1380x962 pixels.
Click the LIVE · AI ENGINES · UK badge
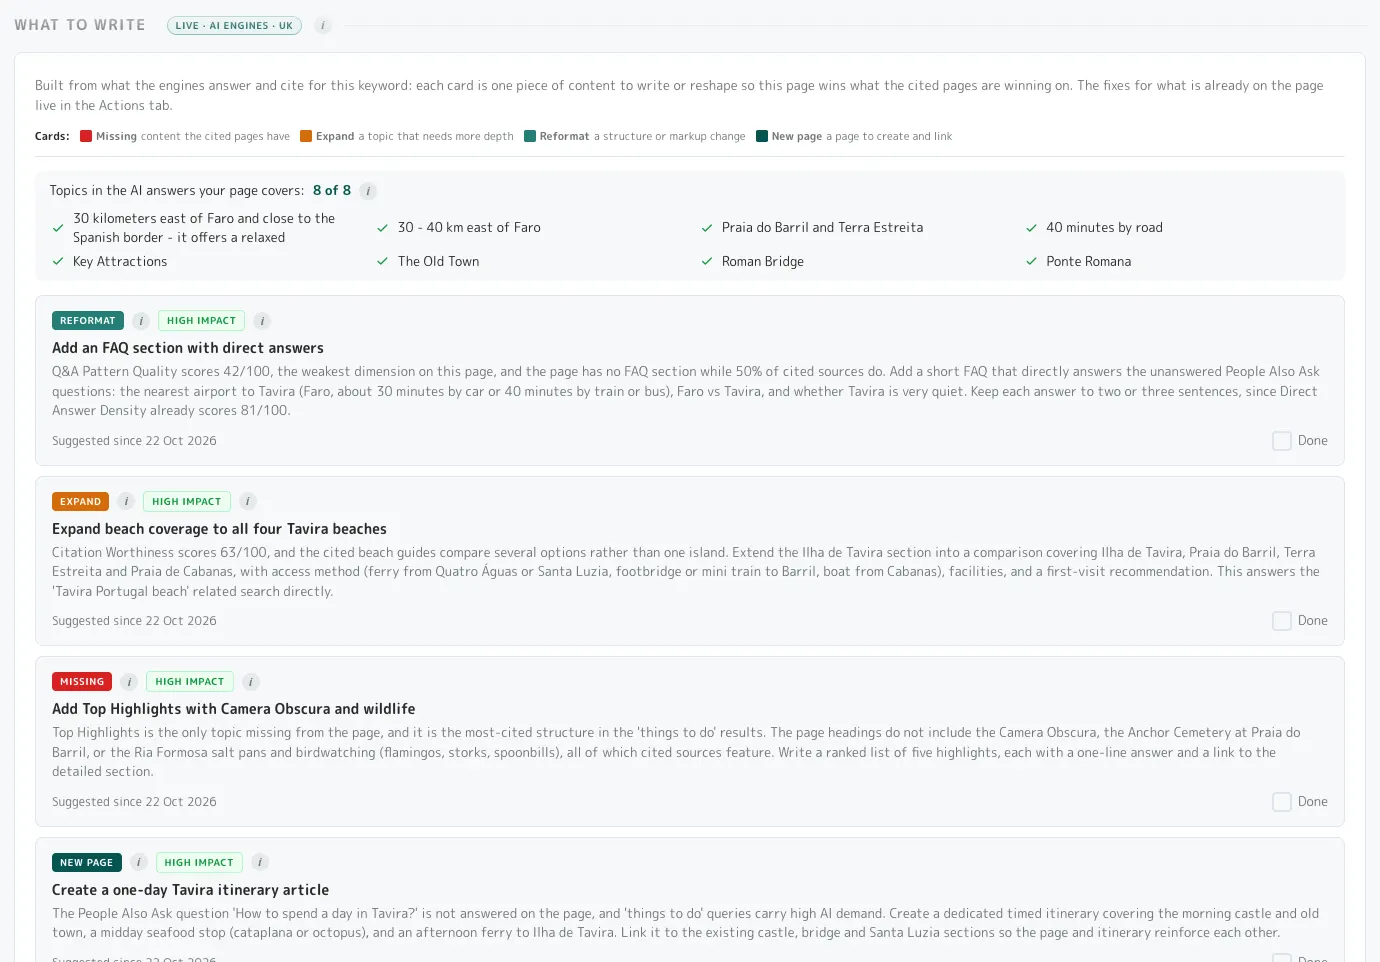pyautogui.click(x=234, y=26)
